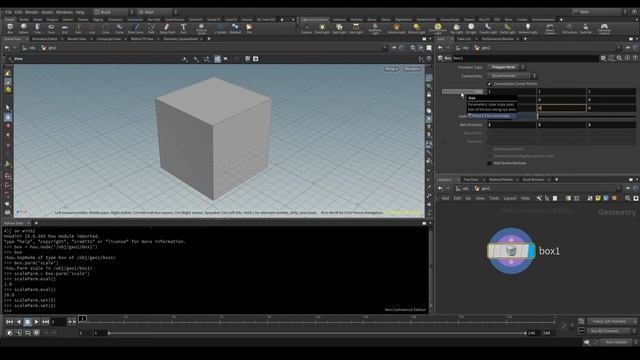Open the network editor Tools menu
This screenshot has height=360, width=640.
pyautogui.click(x=494, y=198)
